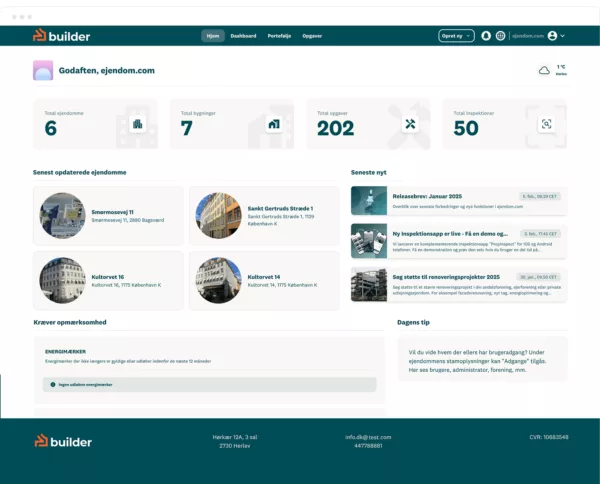The height and width of the screenshot is (484, 600).
Task: Open the Sankt Gertruds Stræde 1 photo
Action: (x=218, y=215)
